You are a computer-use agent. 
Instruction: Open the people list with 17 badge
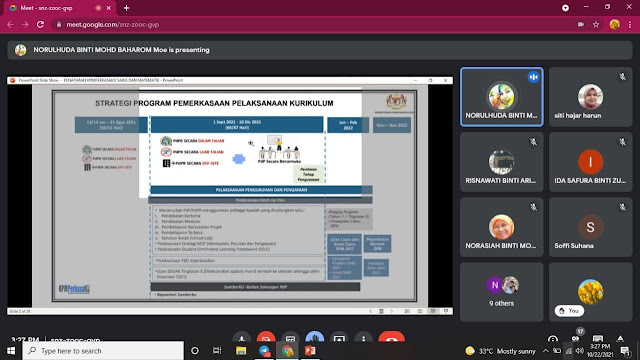coord(576,337)
